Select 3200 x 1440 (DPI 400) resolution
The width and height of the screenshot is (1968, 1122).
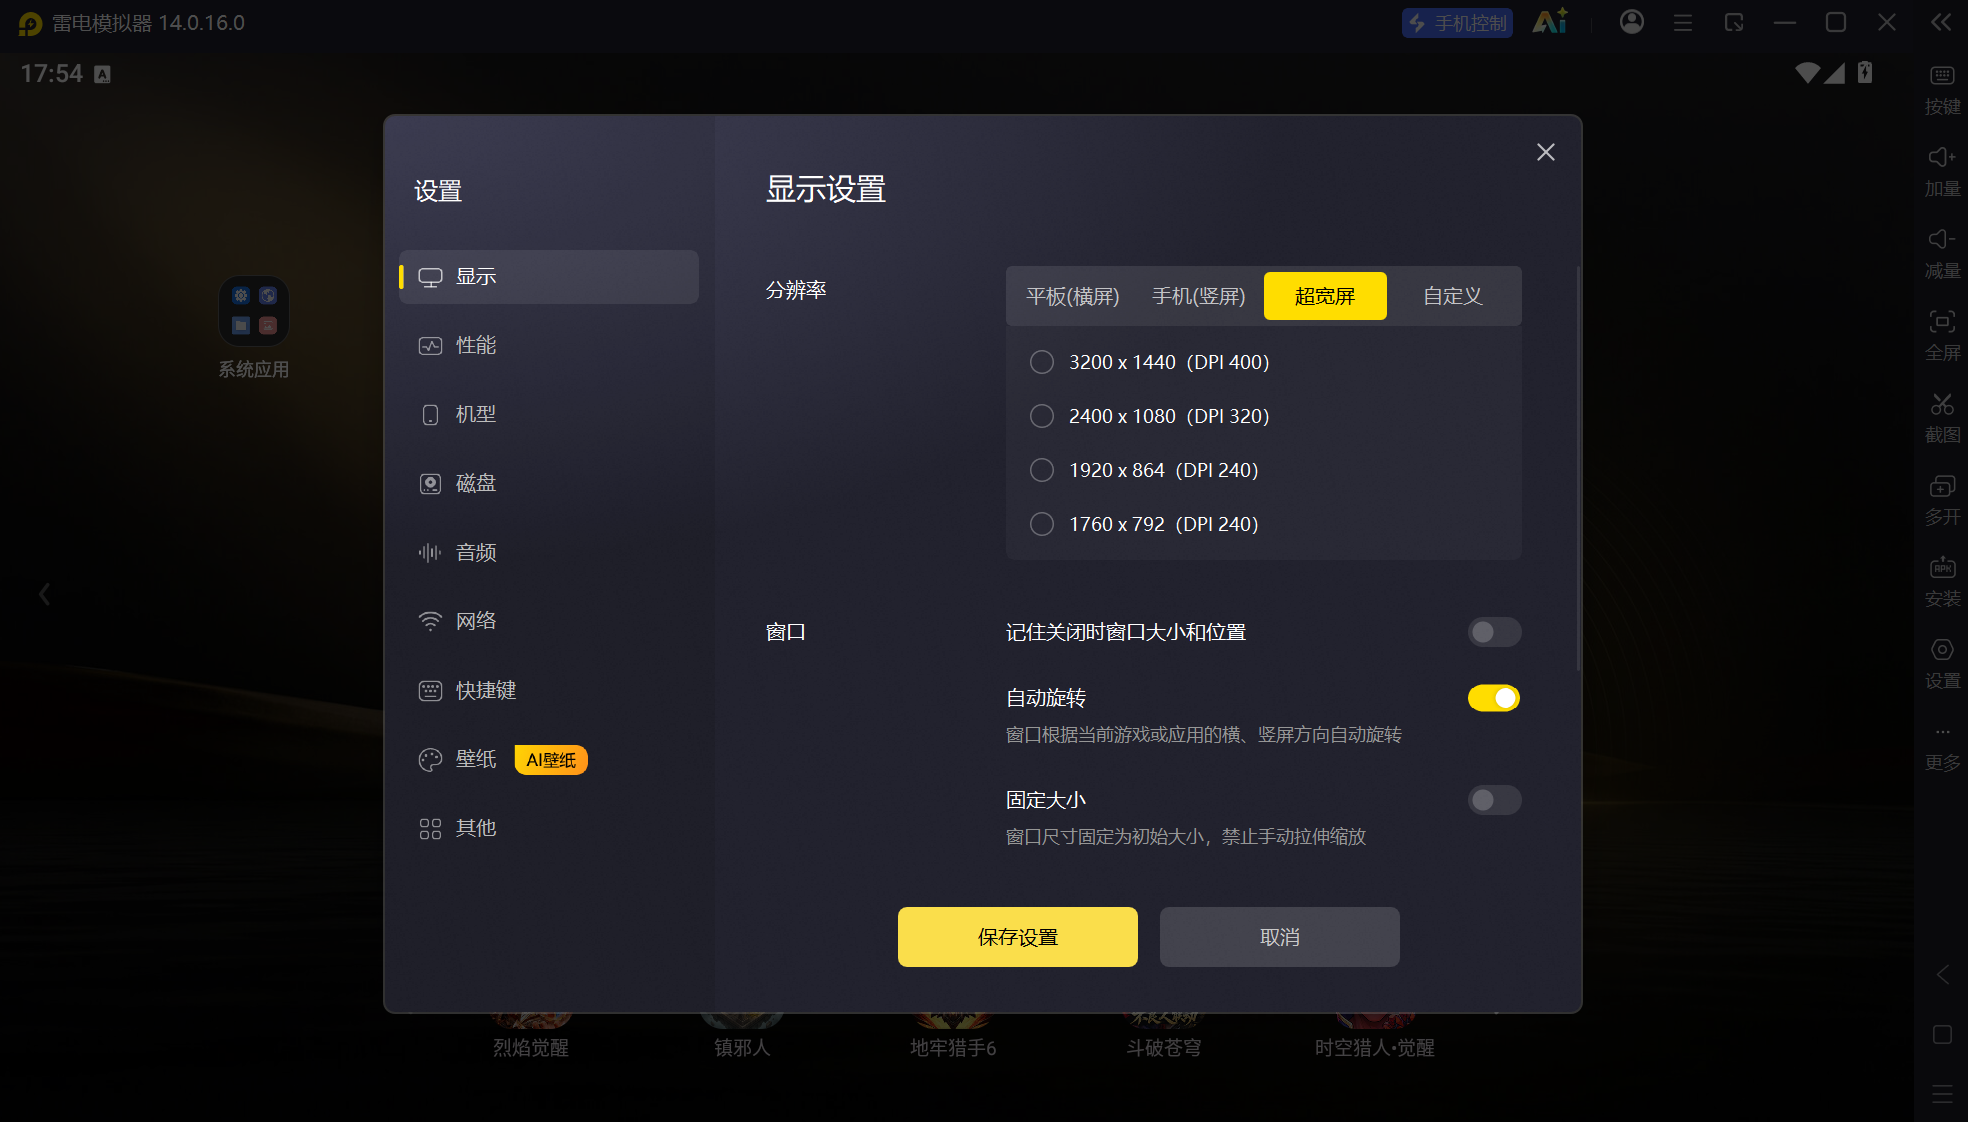click(1149, 362)
